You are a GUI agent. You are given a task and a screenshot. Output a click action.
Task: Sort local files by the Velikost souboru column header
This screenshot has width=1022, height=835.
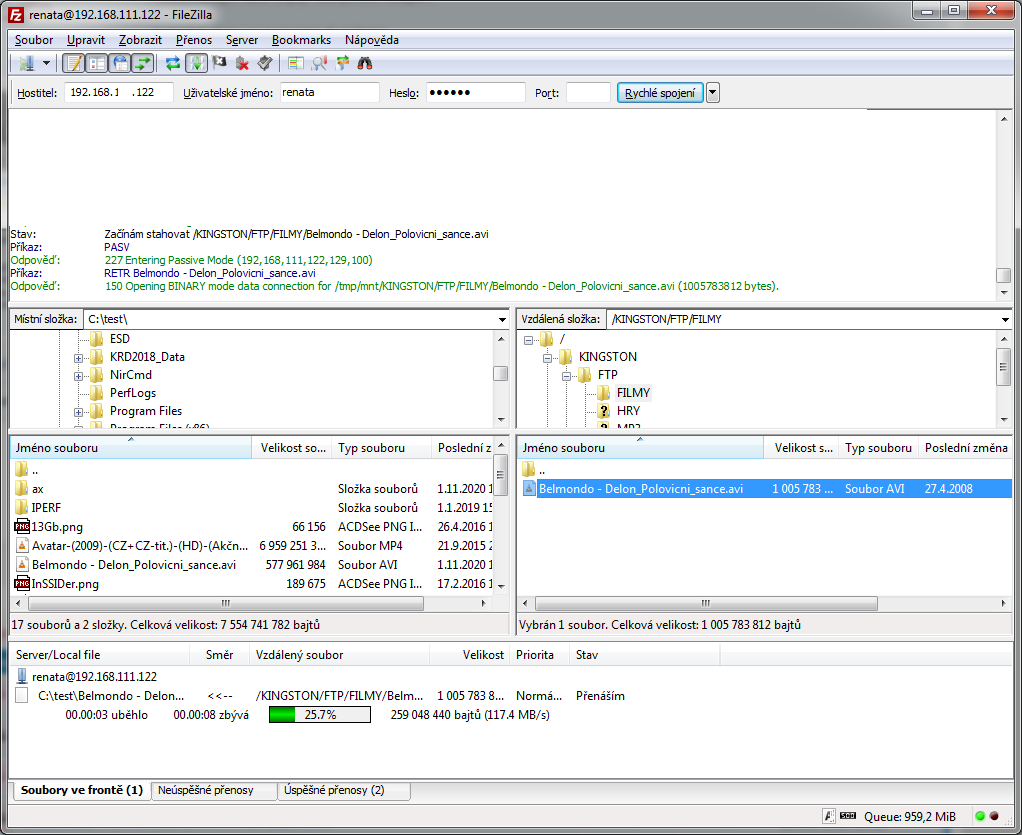point(290,448)
